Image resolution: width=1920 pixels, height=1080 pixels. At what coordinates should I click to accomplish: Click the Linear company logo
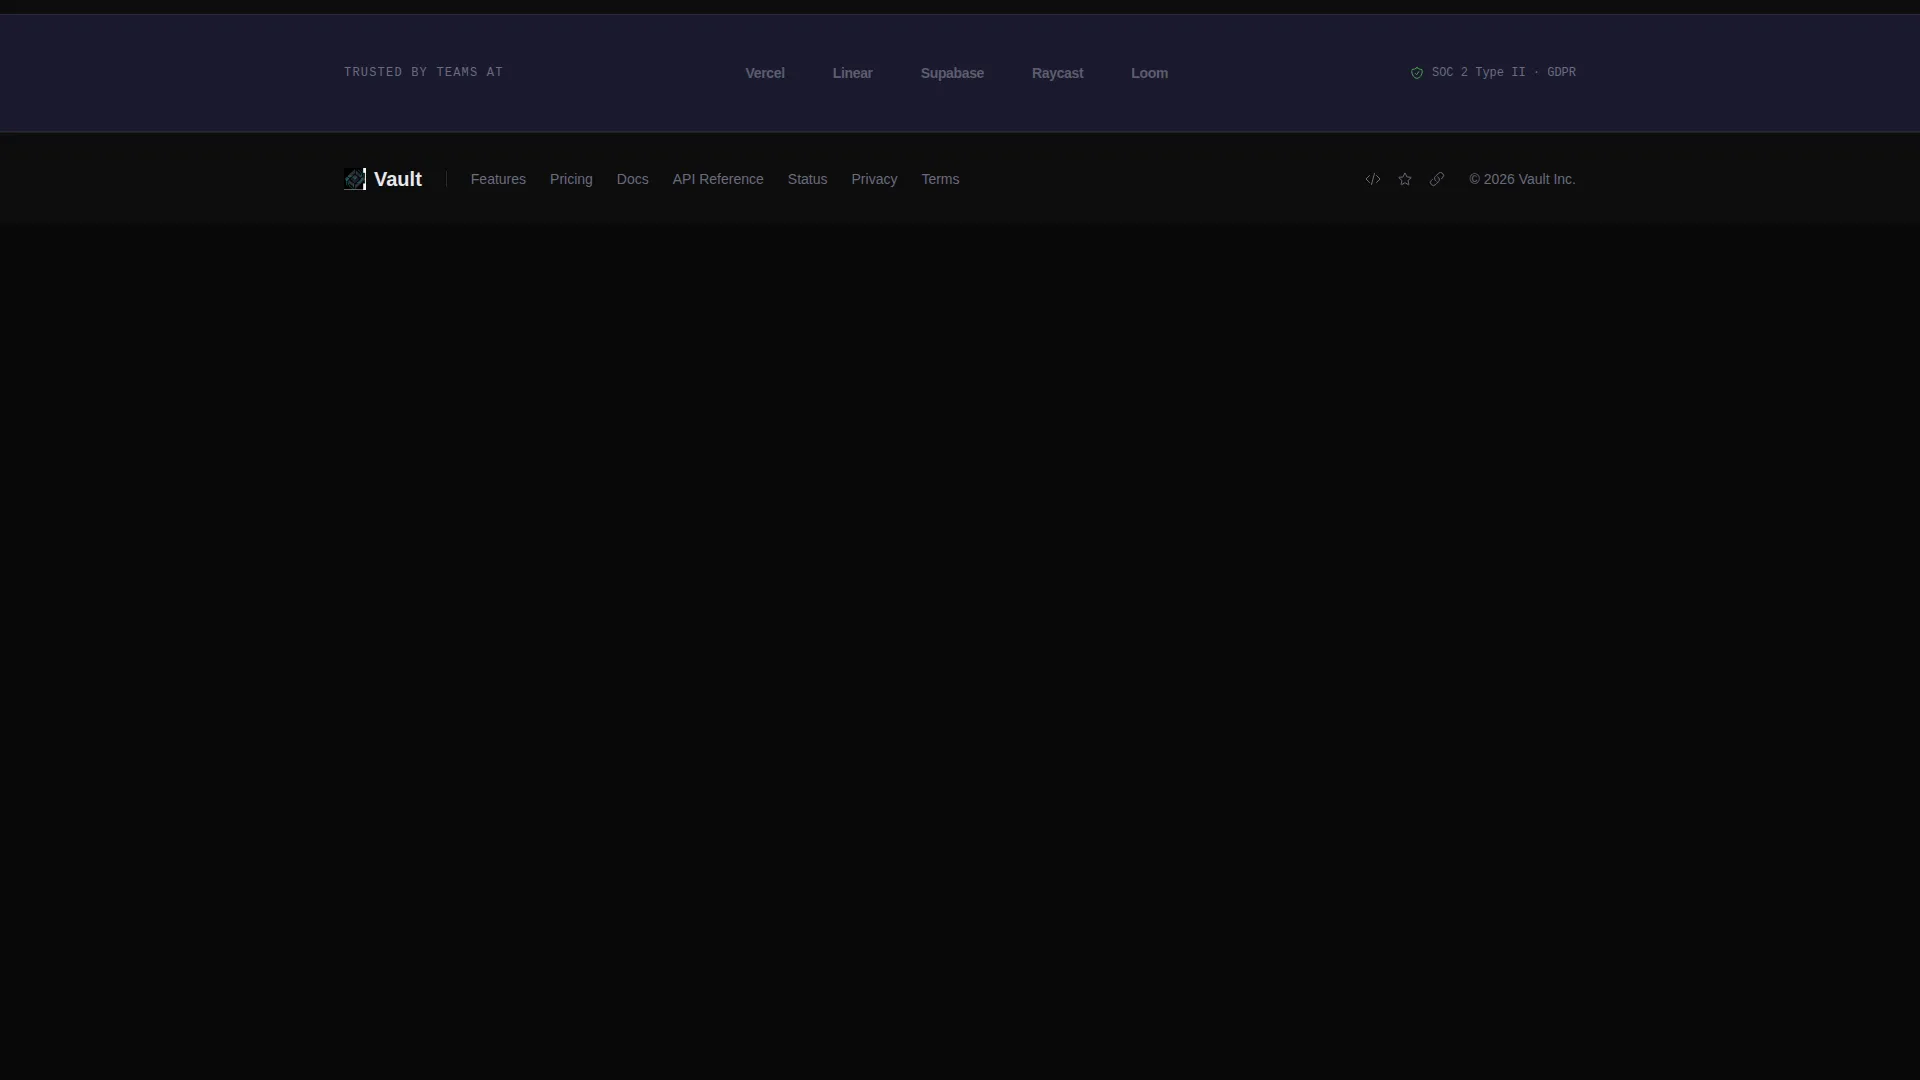click(x=853, y=73)
